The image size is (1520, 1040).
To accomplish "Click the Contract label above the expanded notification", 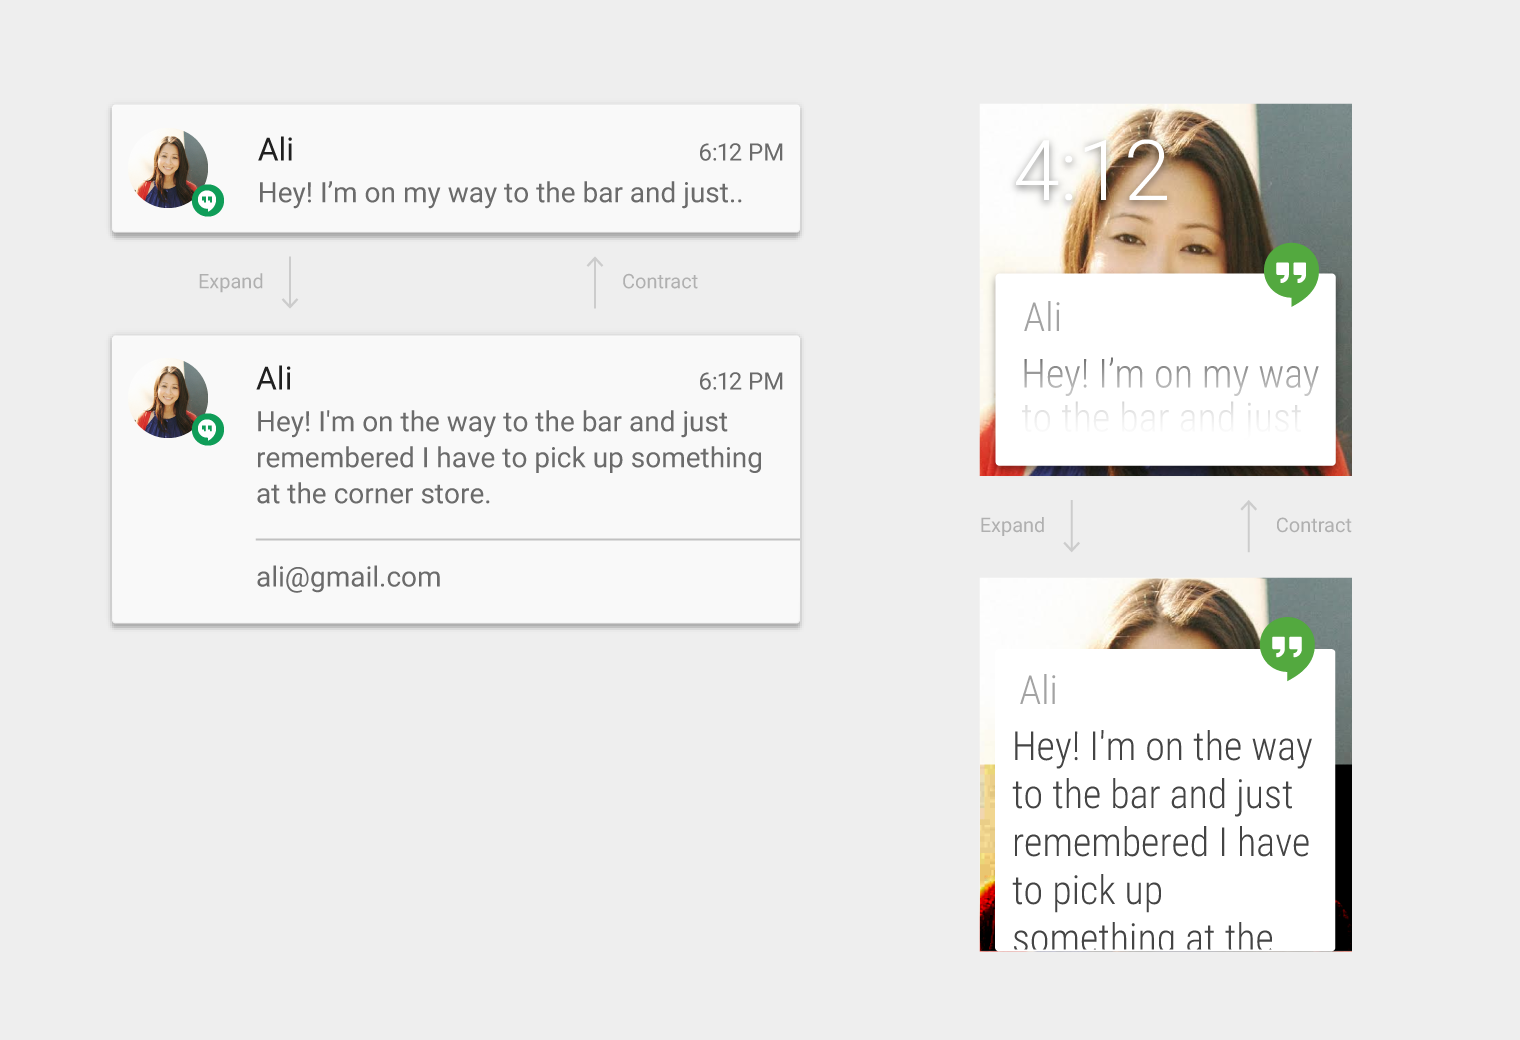I will (659, 282).
